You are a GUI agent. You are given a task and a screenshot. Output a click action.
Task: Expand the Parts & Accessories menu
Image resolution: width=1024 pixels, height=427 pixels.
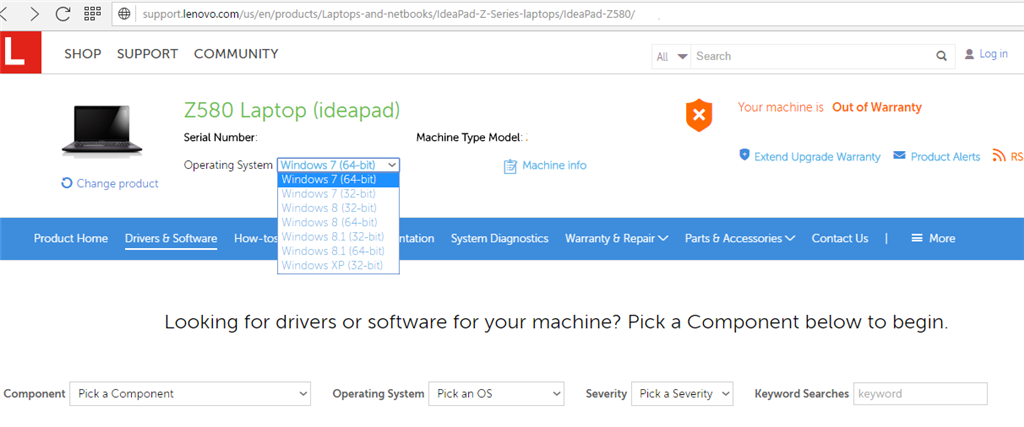pyautogui.click(x=740, y=238)
